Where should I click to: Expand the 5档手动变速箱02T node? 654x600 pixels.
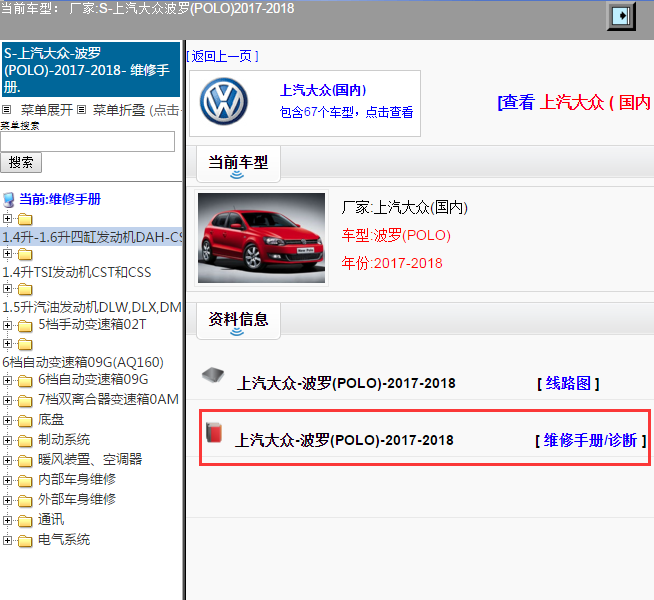[7, 325]
